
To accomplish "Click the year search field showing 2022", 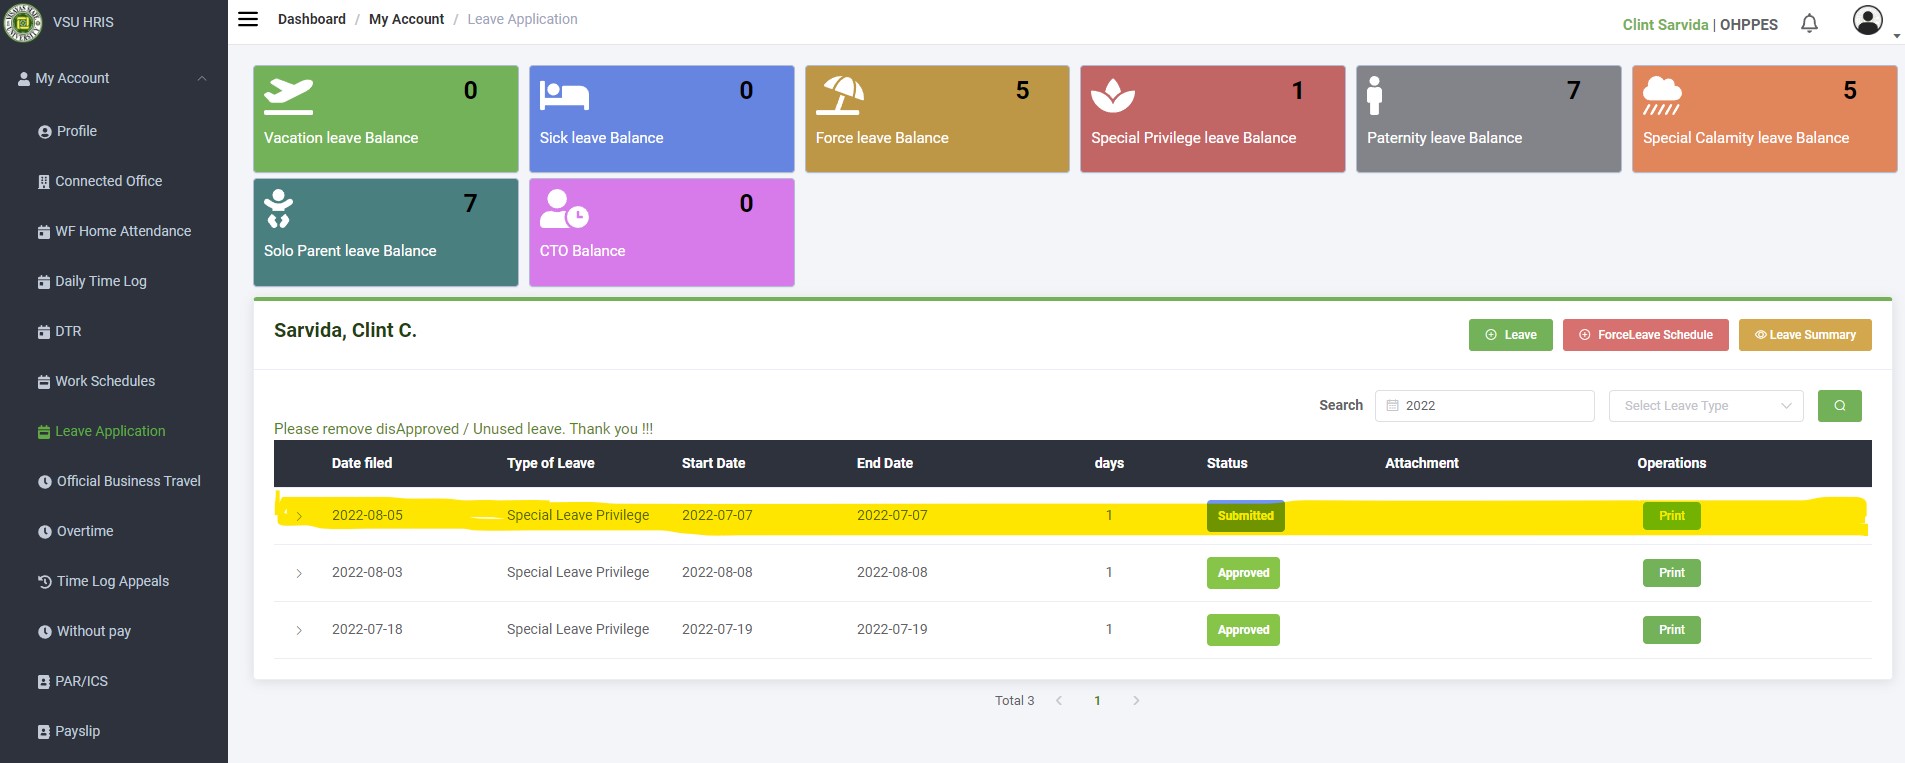I will click(x=1484, y=406).
